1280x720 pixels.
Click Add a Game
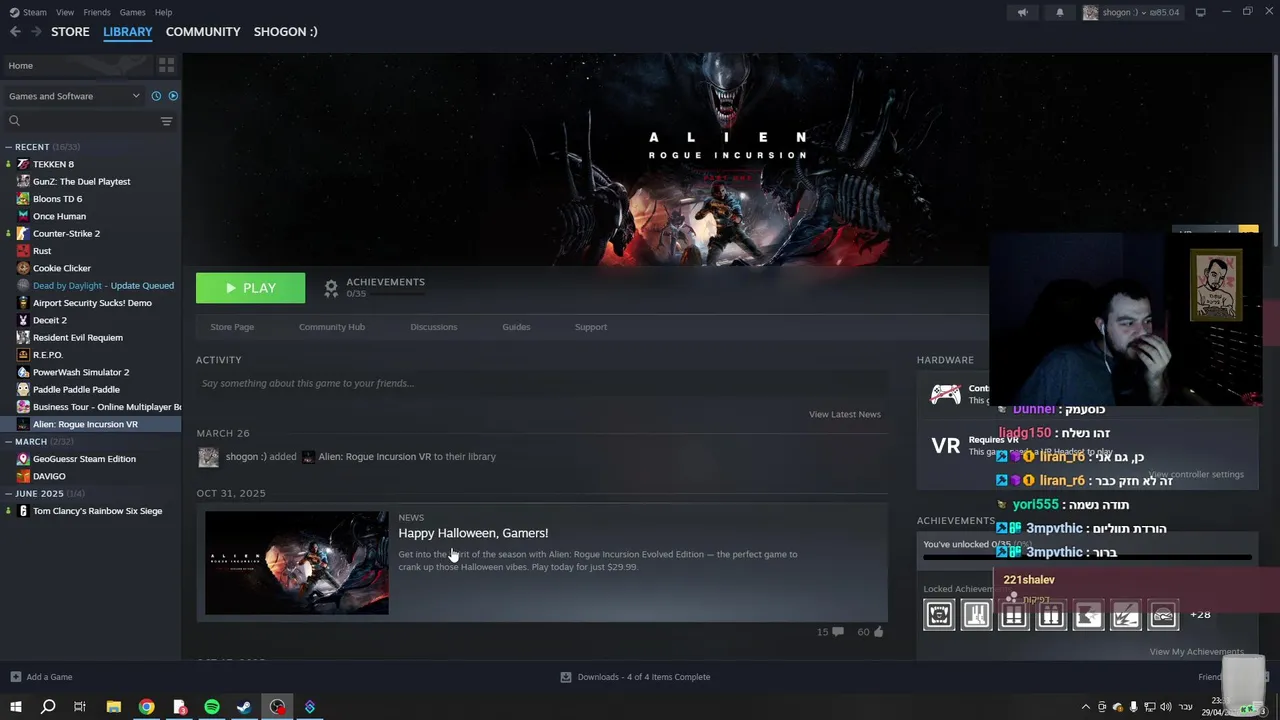pos(41,677)
